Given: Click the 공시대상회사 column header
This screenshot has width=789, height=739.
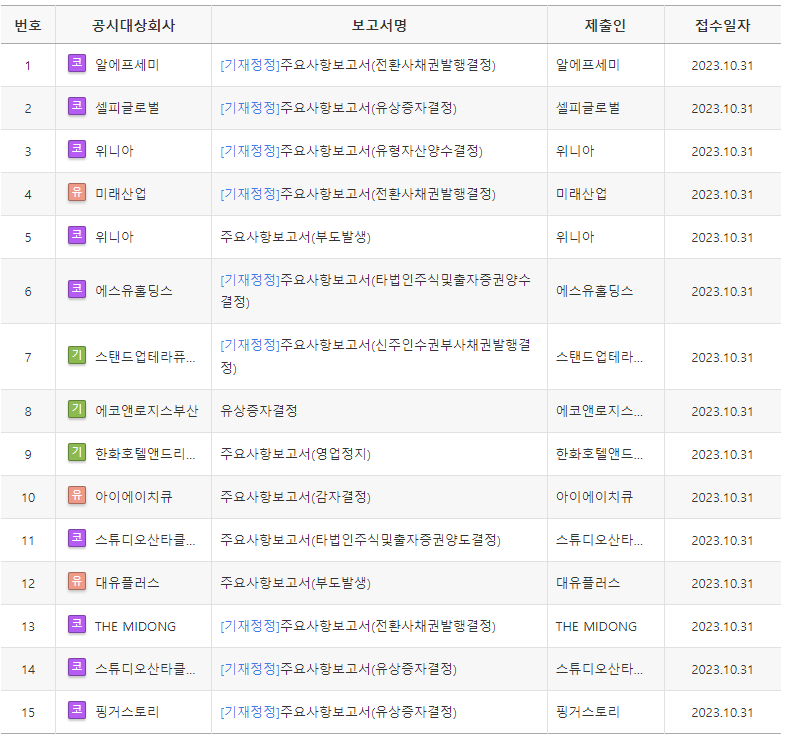Looking at the screenshot, I should pyautogui.click(x=133, y=25).
